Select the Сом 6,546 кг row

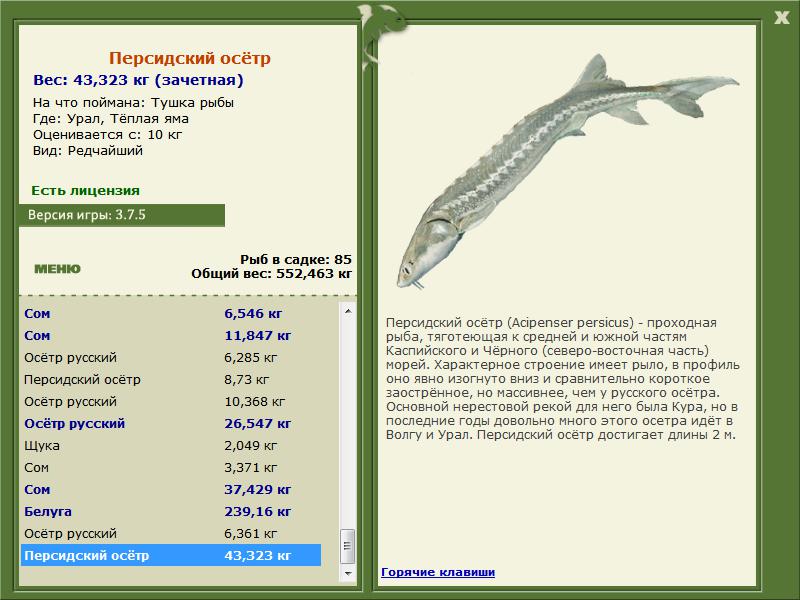pyautogui.click(x=171, y=313)
